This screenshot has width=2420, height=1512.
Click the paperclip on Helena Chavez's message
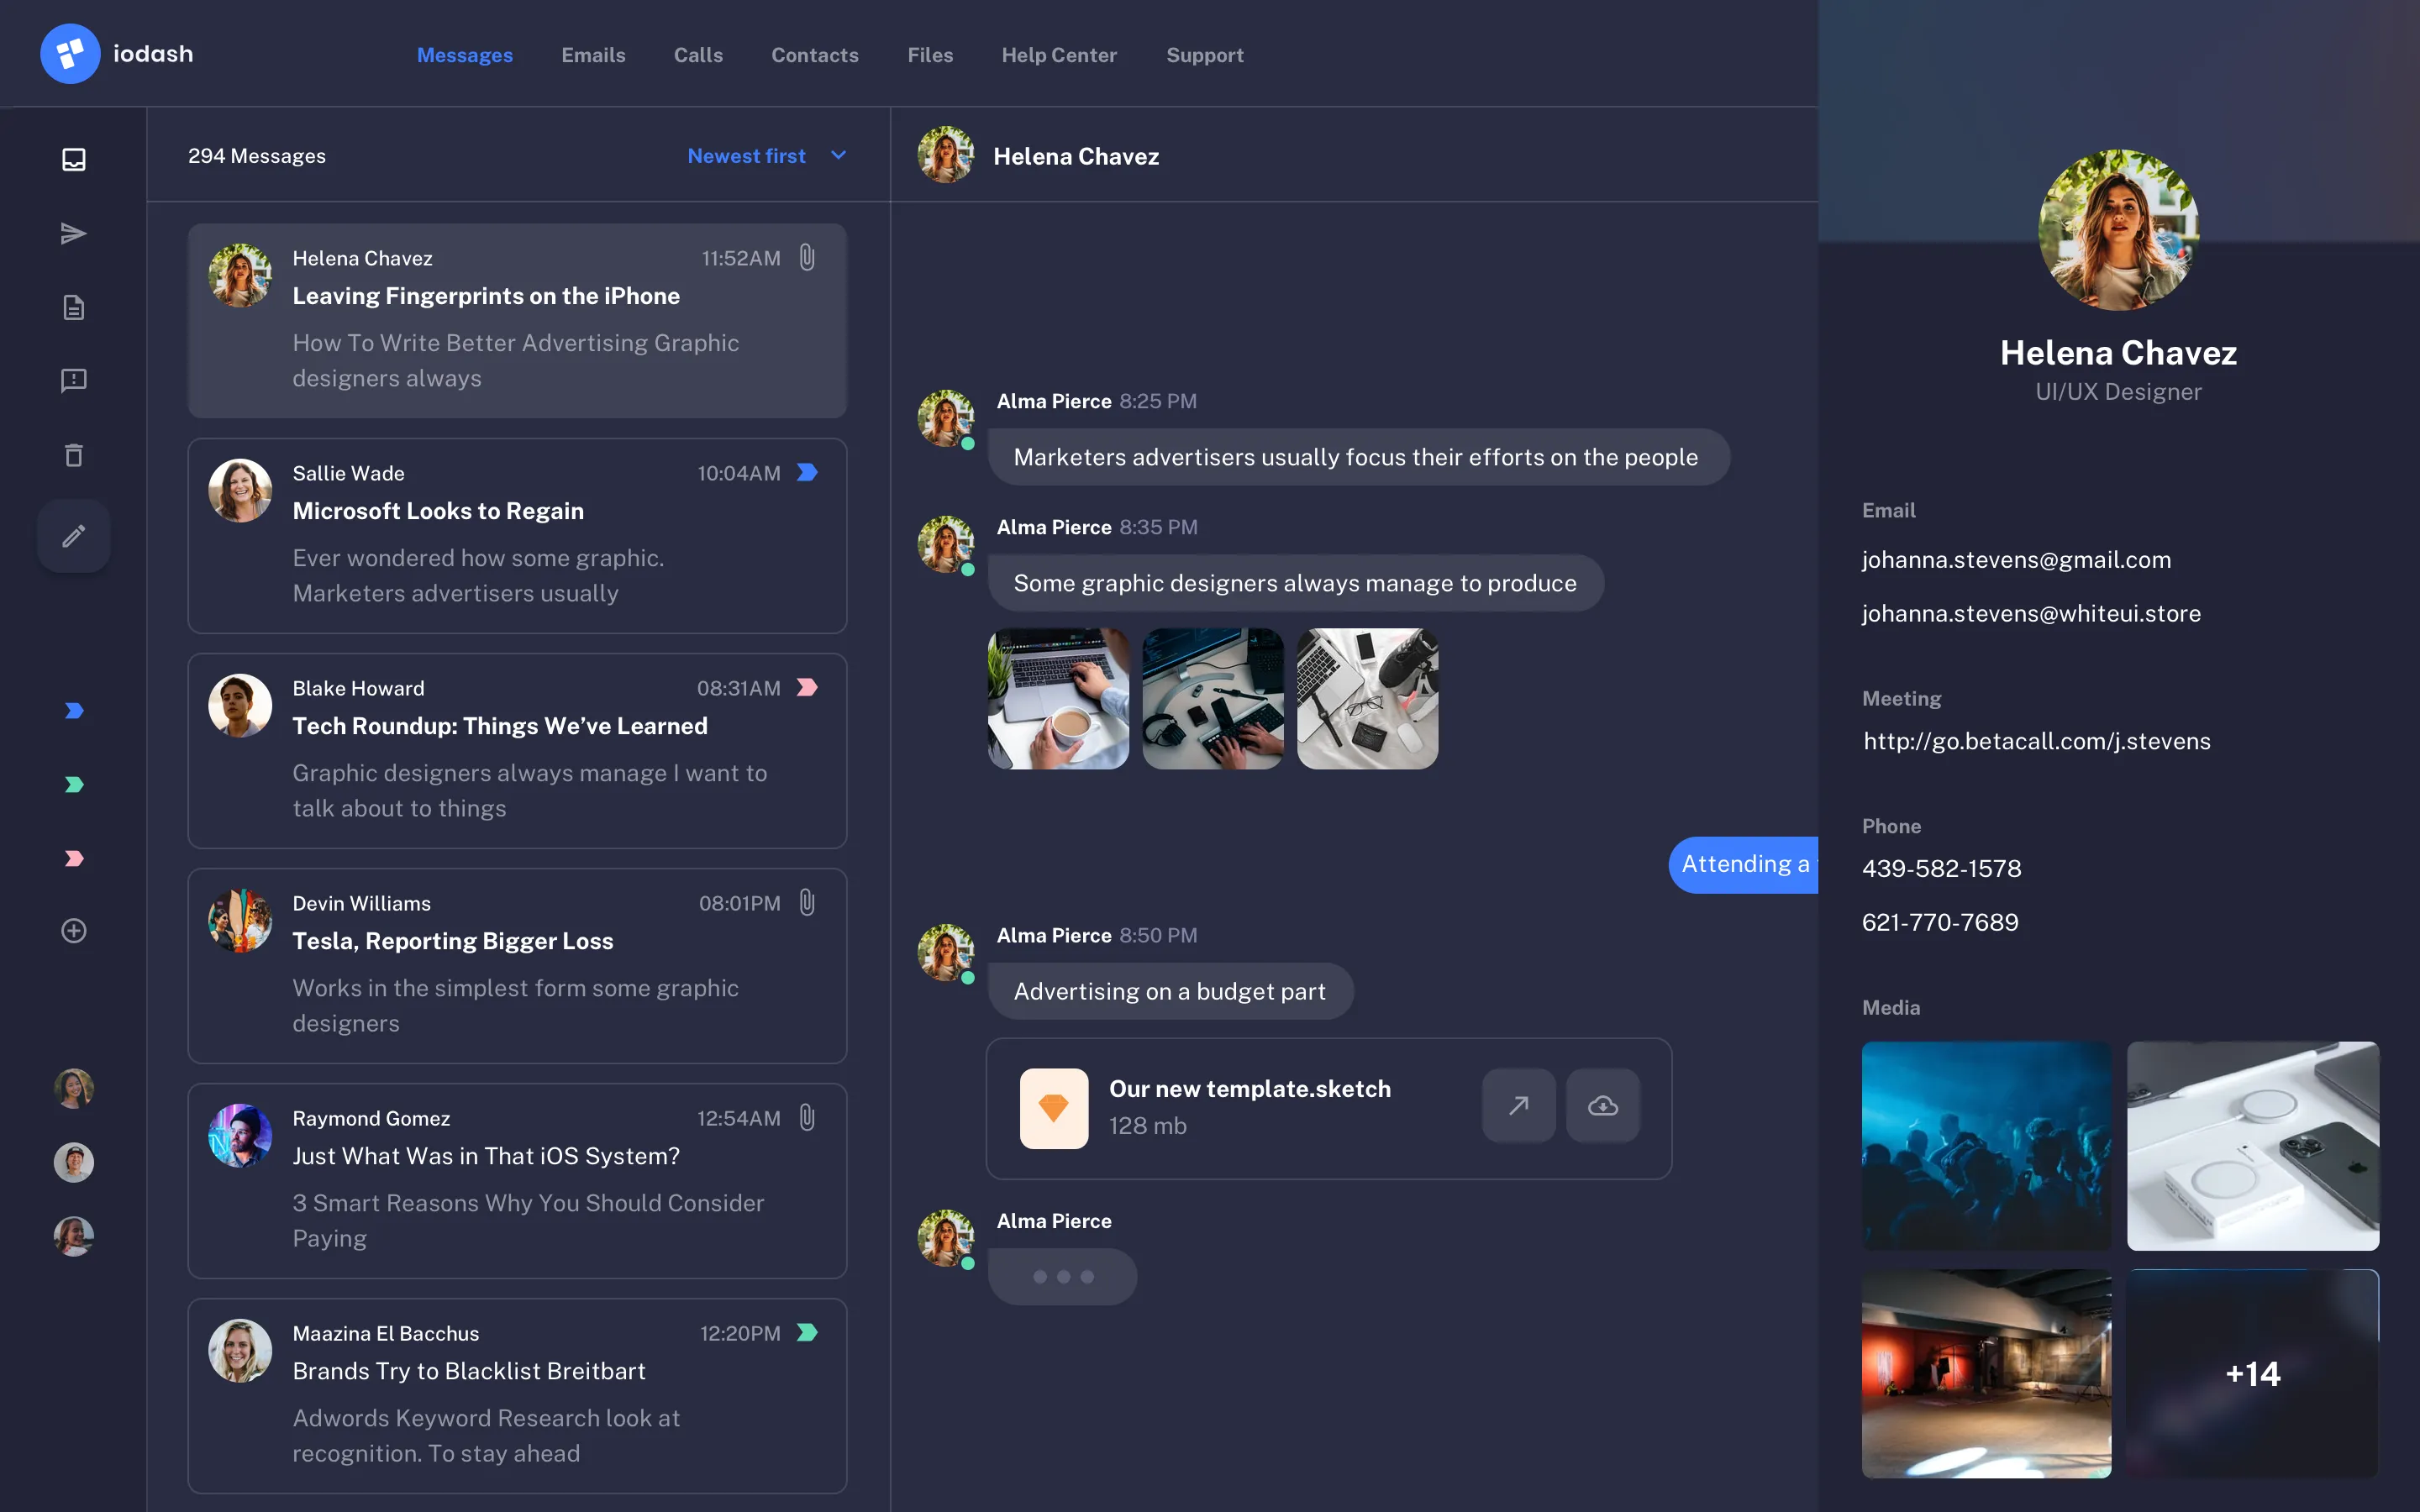pos(806,258)
